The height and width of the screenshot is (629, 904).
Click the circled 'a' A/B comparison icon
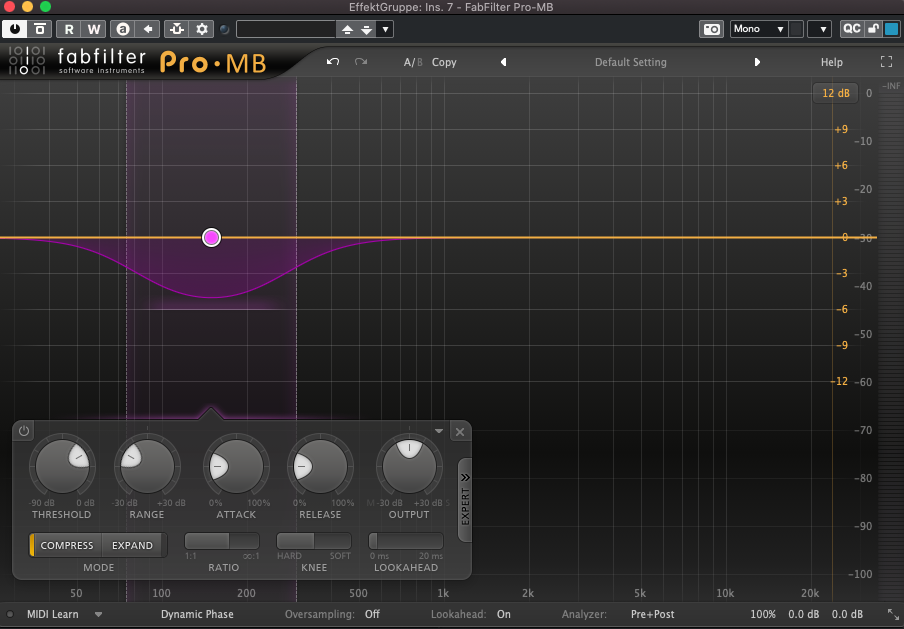(123, 29)
